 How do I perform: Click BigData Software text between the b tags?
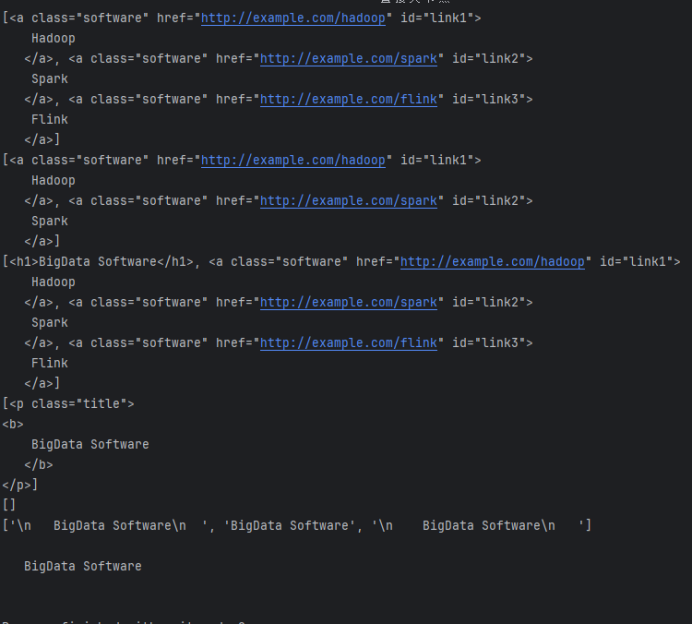90,445
